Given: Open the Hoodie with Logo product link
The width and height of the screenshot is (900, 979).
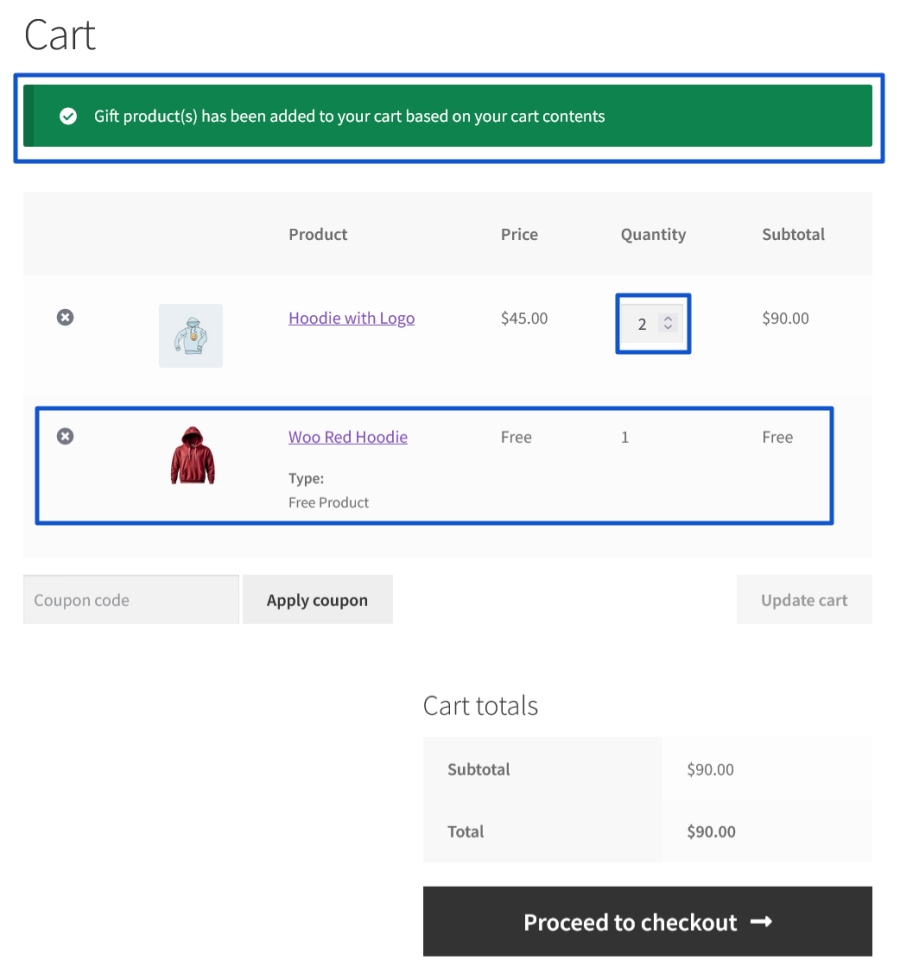Looking at the screenshot, I should coord(351,318).
